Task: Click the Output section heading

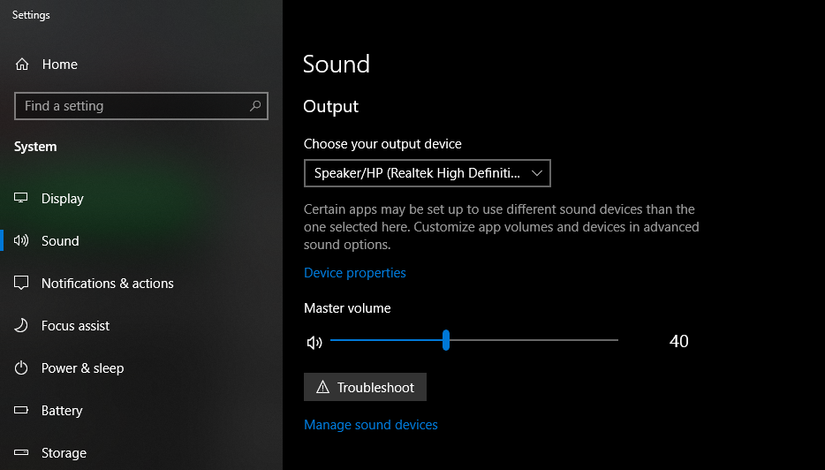Action: [331, 106]
